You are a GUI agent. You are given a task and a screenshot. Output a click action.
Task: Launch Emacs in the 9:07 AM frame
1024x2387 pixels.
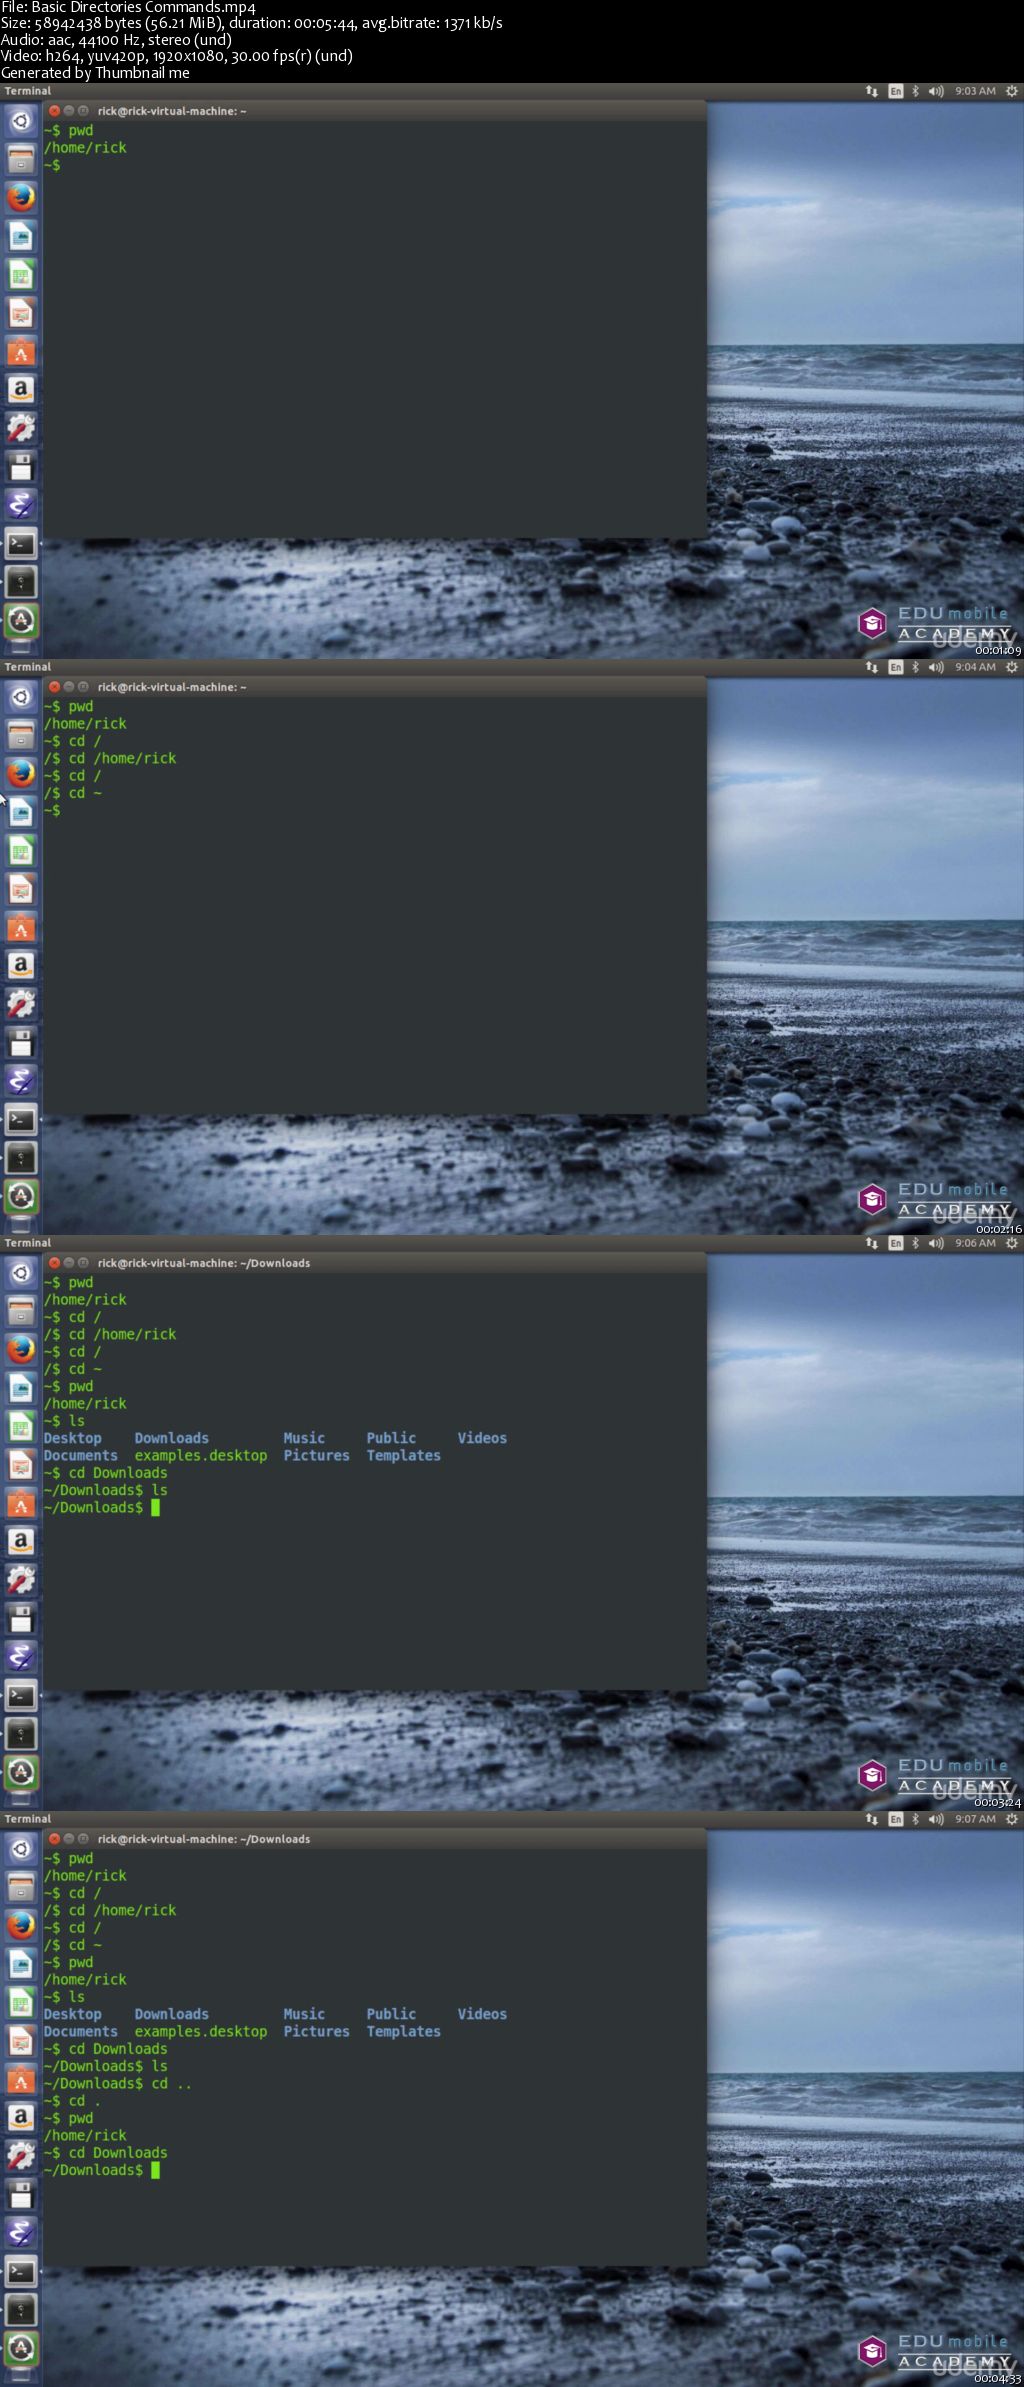[21, 2233]
